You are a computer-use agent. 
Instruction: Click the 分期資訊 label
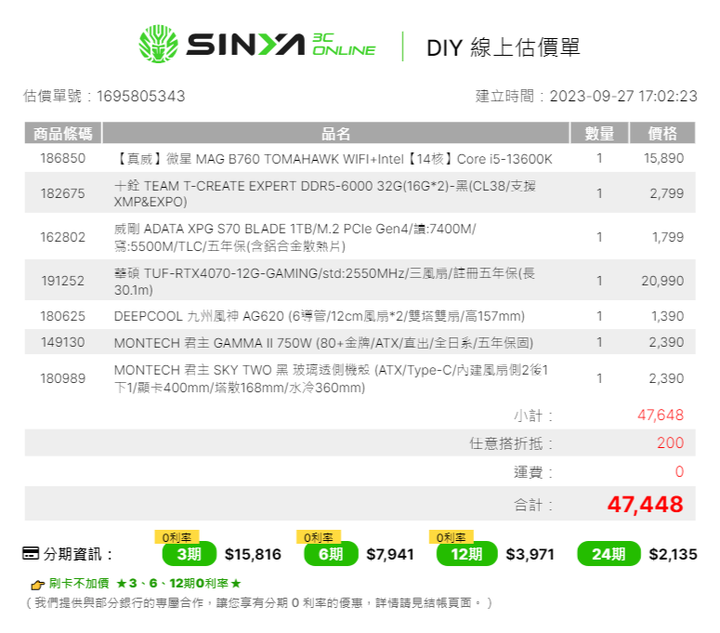(x=78, y=554)
